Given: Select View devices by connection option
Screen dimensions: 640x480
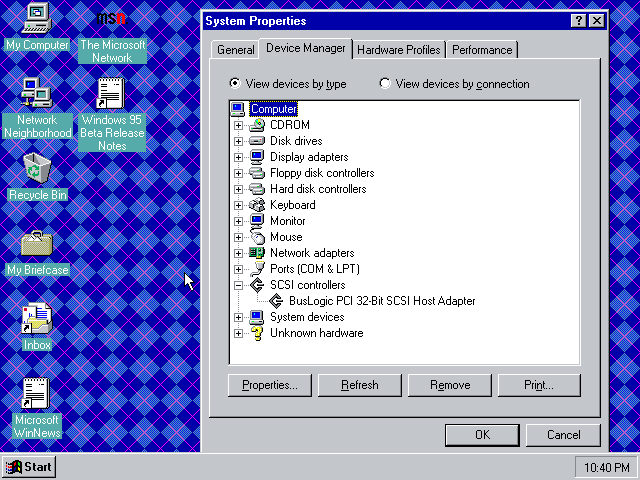Looking at the screenshot, I should (x=454, y=84).
